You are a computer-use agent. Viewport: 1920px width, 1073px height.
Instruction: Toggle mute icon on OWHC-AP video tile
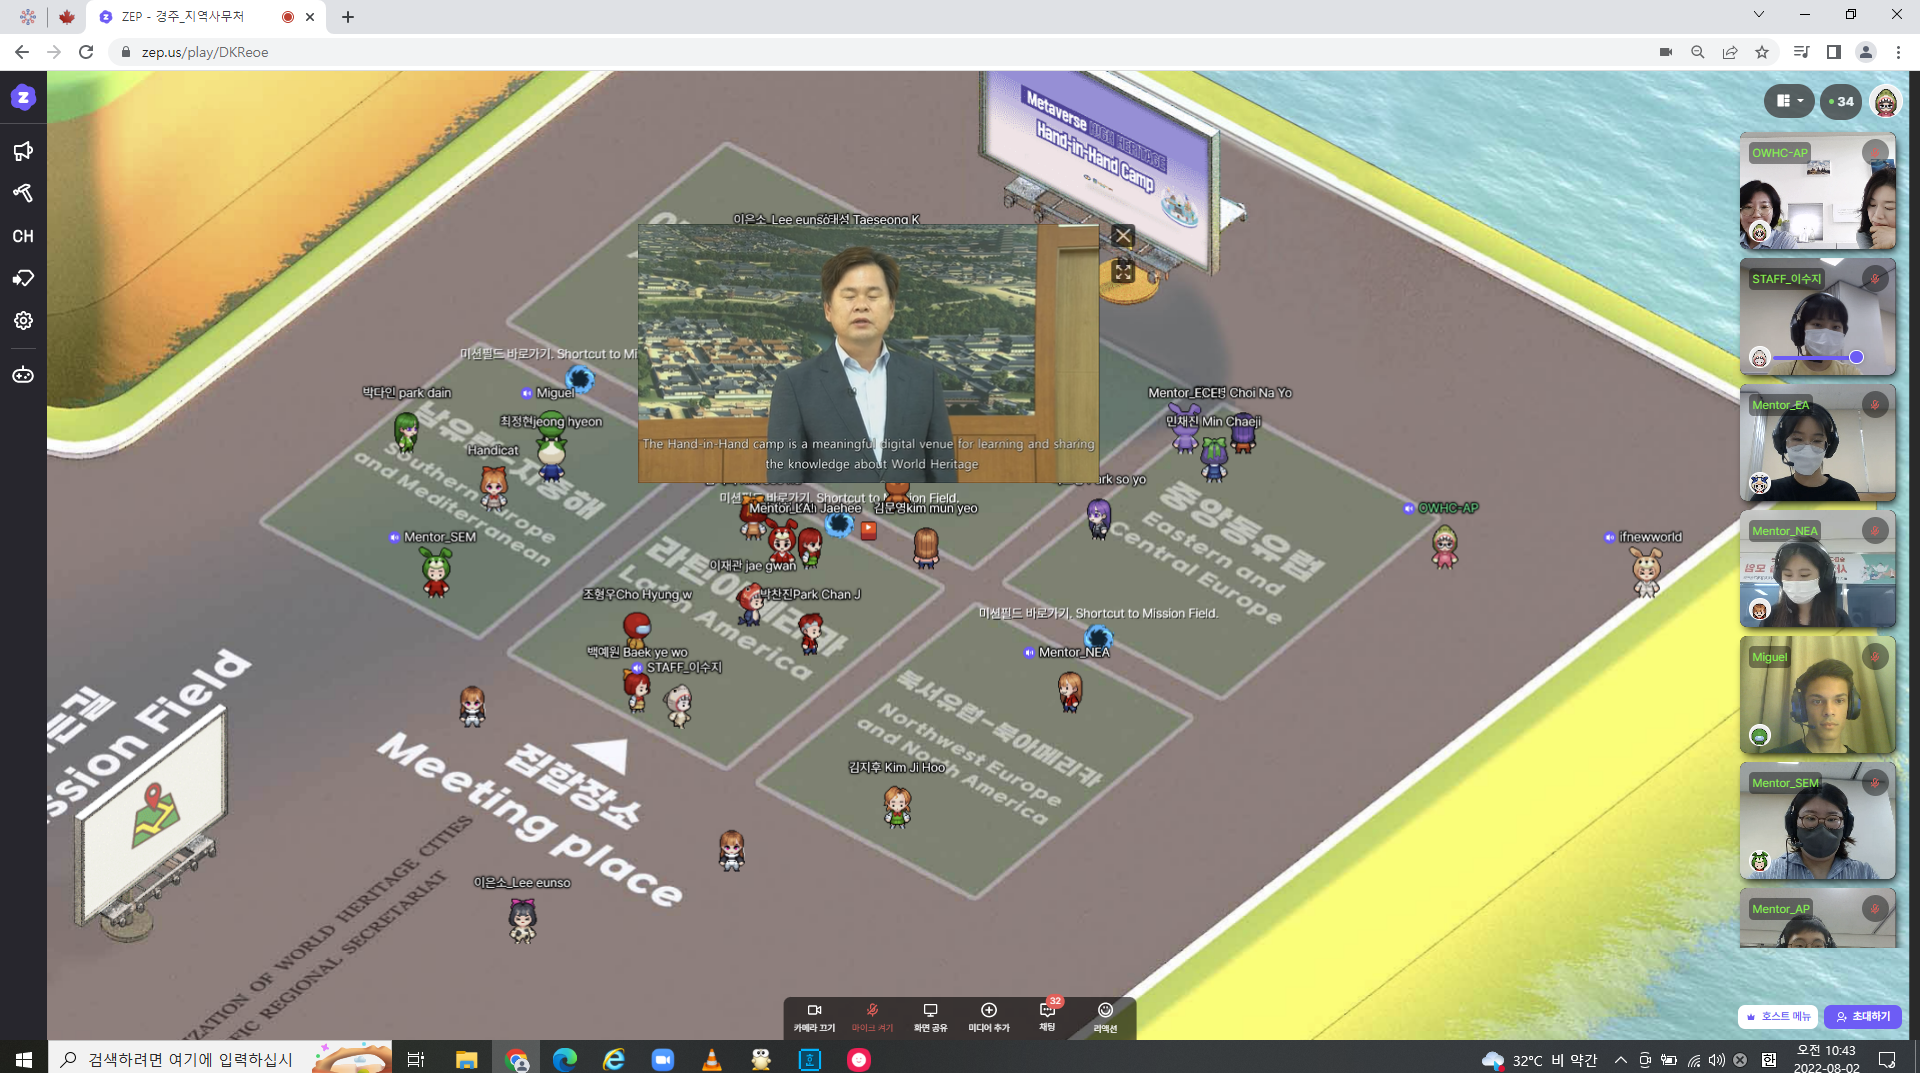click(x=1875, y=153)
